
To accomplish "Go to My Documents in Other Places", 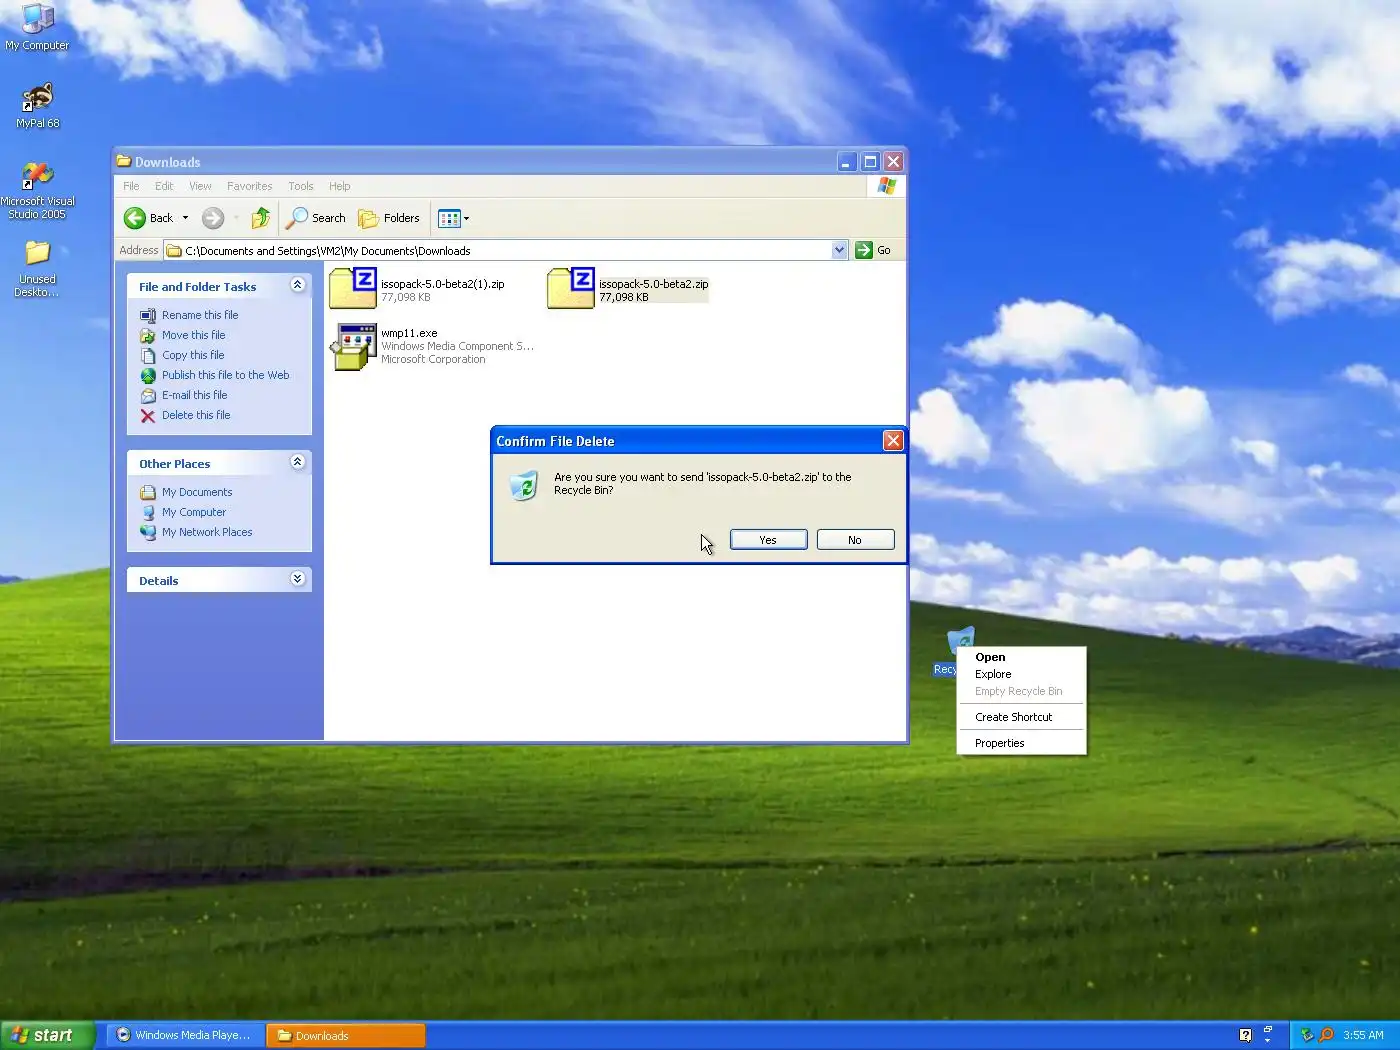I will point(197,492).
